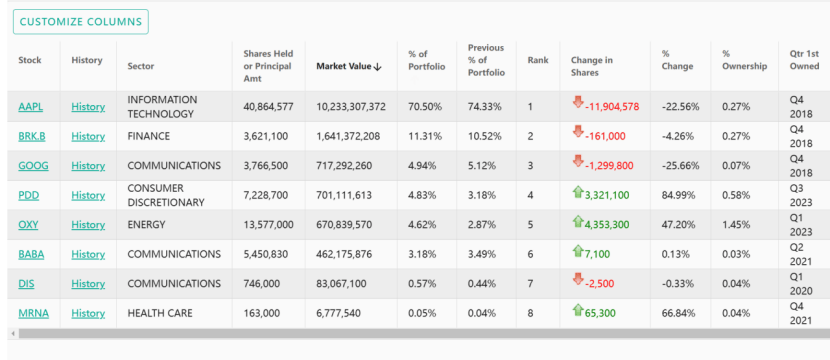Open History link for BABA
Image resolution: width=830 pixels, height=360 pixels.
click(x=88, y=255)
